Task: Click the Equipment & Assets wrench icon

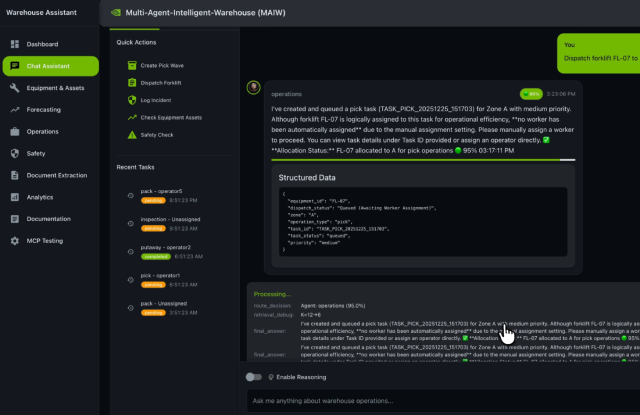Action: (x=14, y=88)
